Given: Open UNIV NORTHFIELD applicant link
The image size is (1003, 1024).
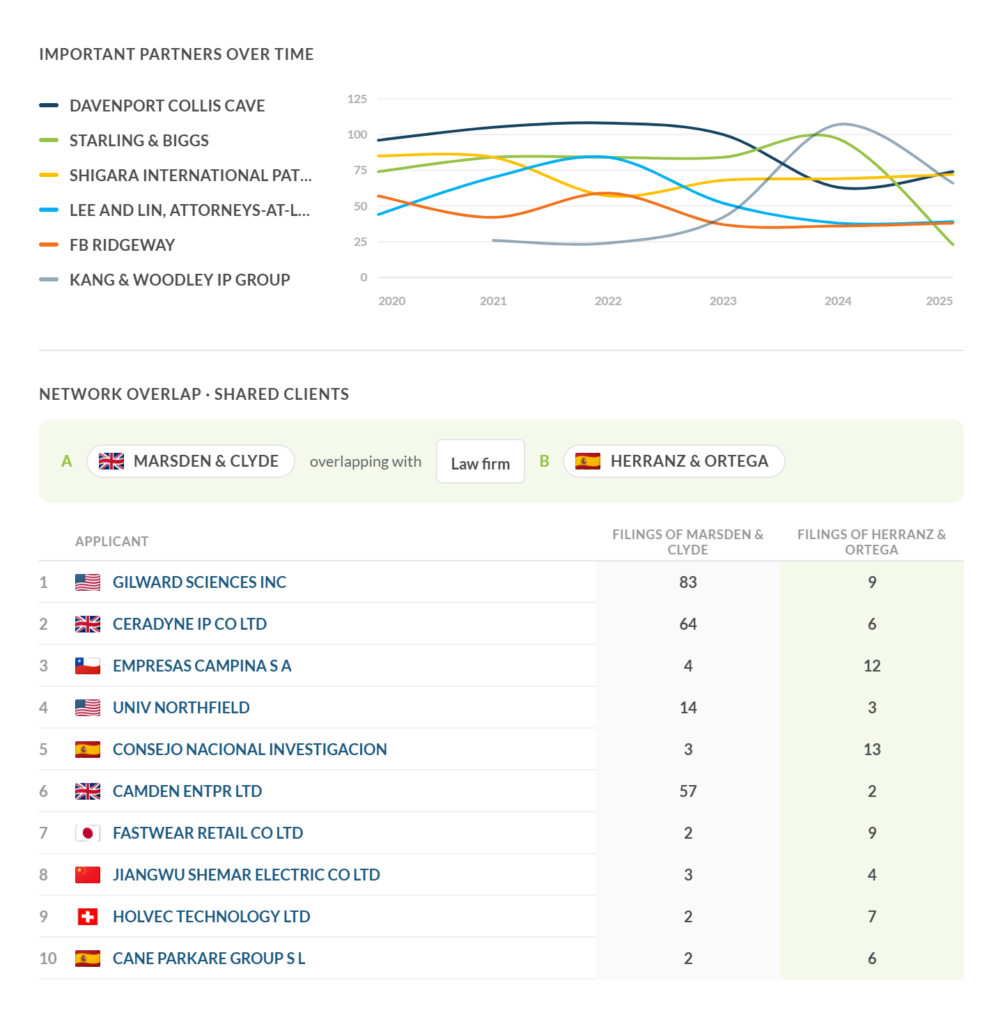Looking at the screenshot, I should 181,707.
